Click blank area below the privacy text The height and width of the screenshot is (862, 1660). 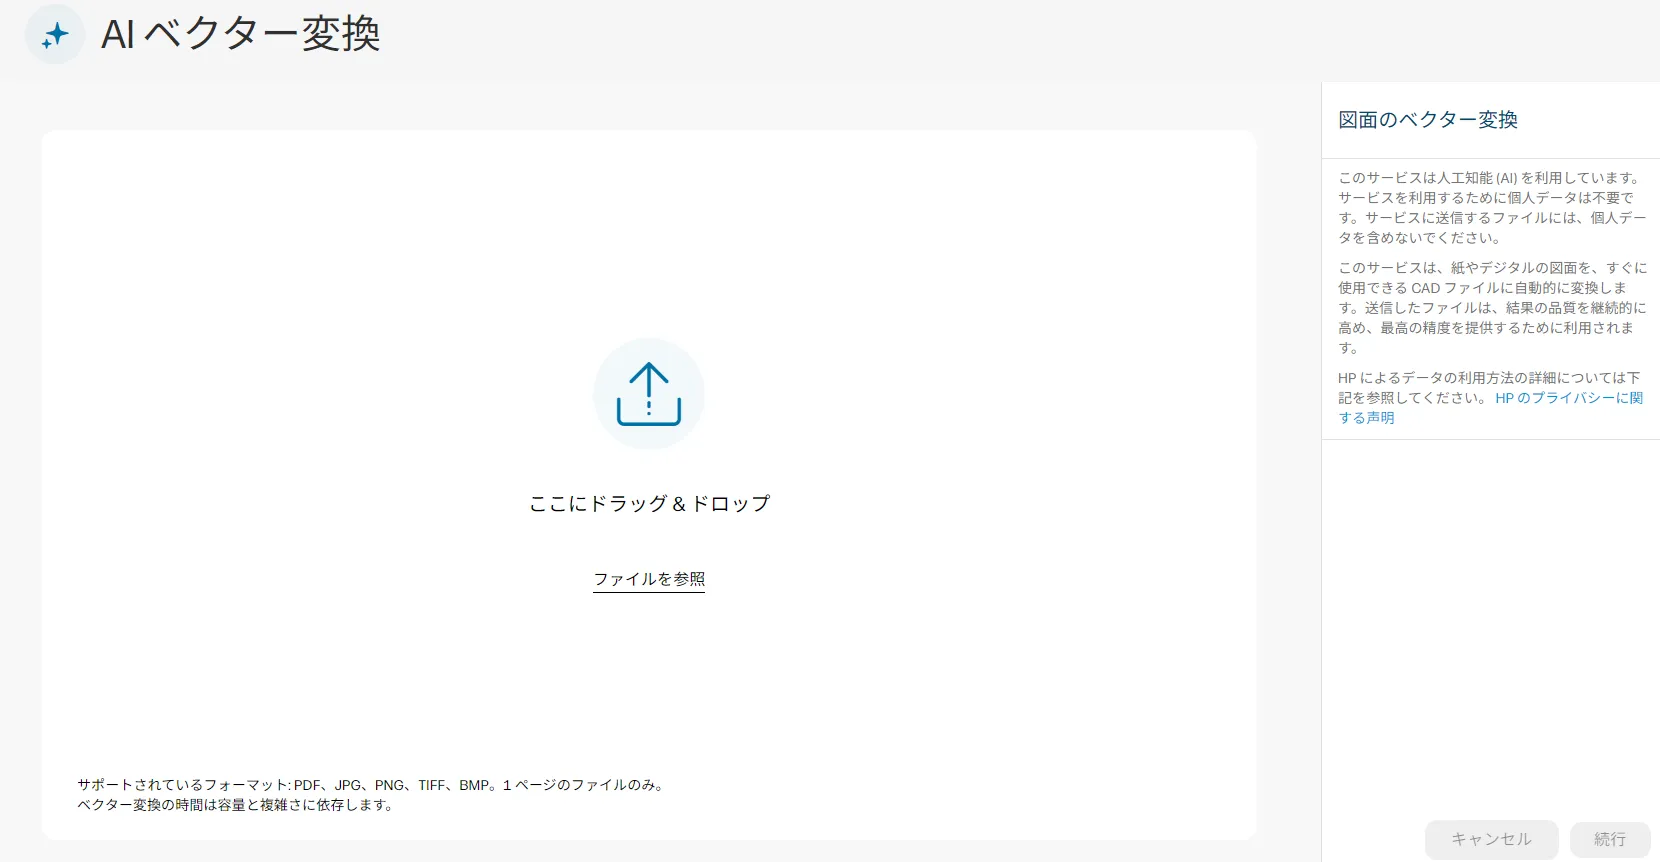(x=1490, y=620)
